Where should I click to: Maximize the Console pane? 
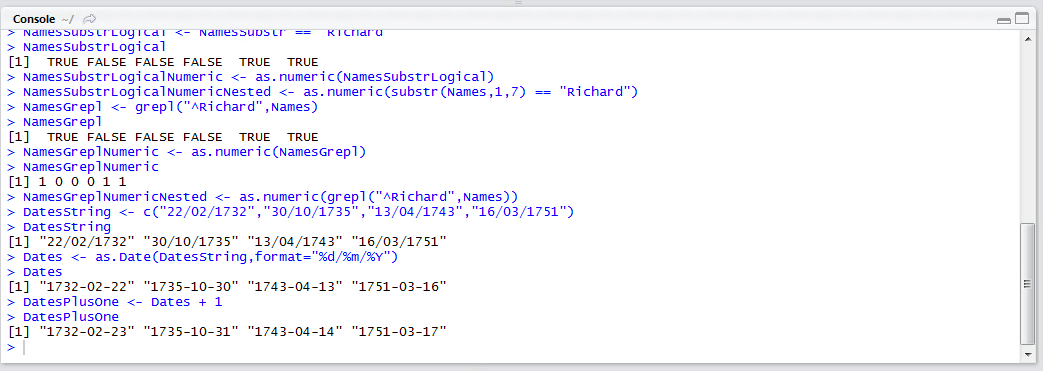(1021, 20)
